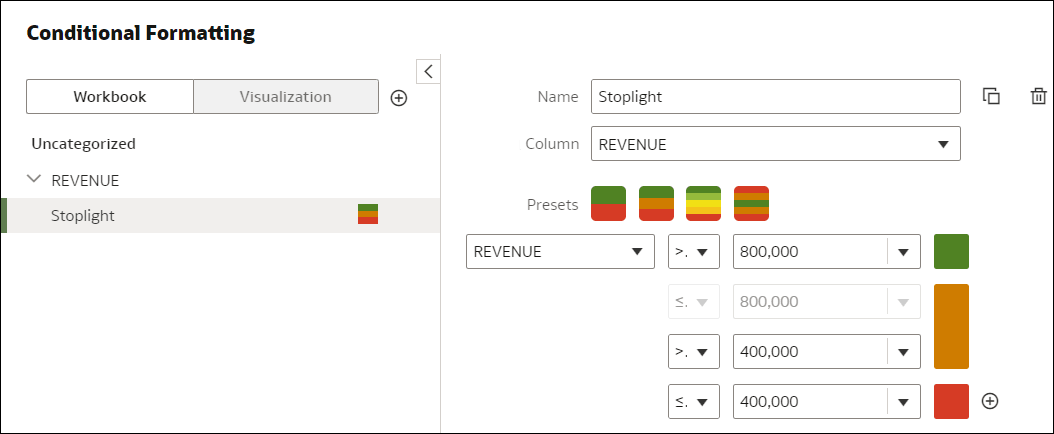The image size is (1054, 434).
Task: Choose the five-color green-to-red preset
Action: 703,204
